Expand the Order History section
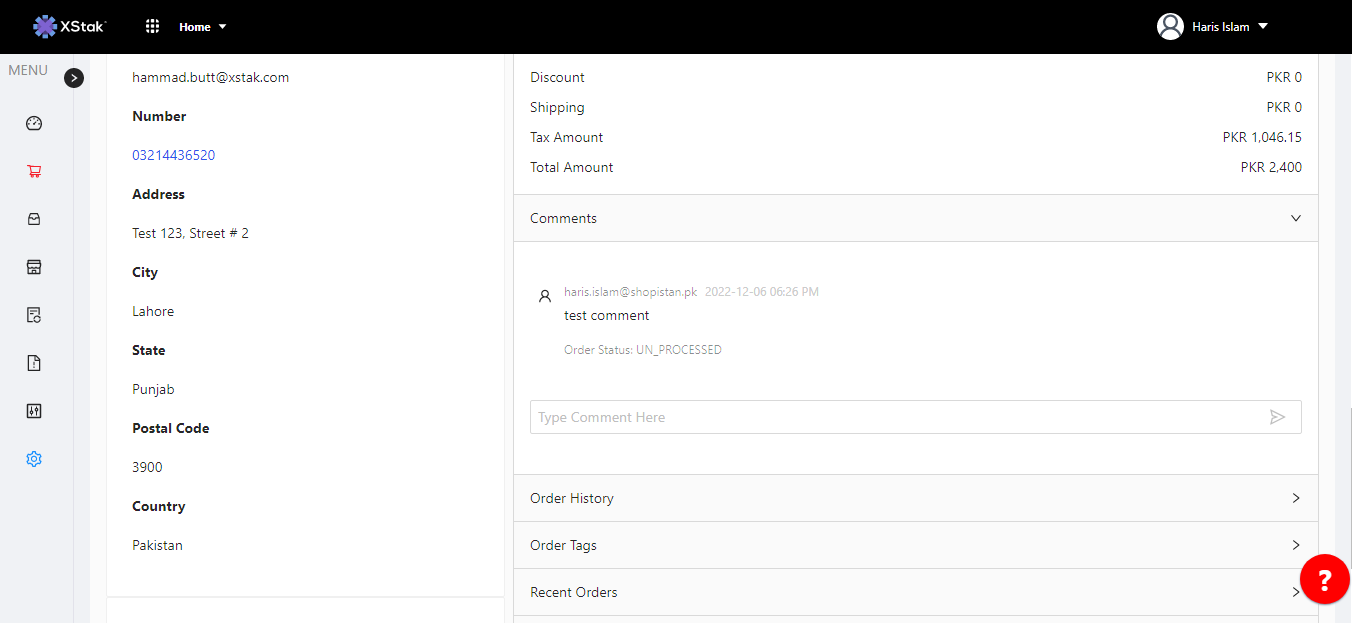Screen dimensions: 1352x623 [1295, 498]
